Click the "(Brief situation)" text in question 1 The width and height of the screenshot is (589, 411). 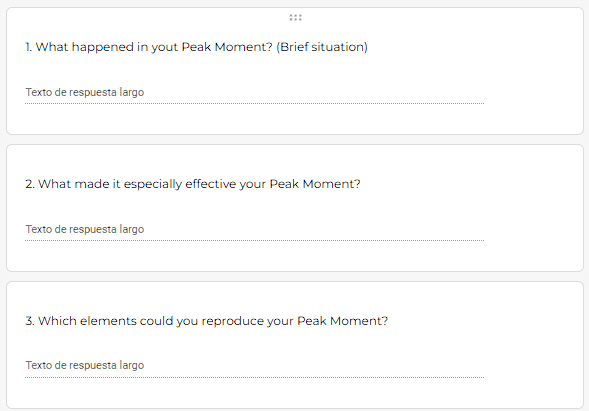point(322,47)
